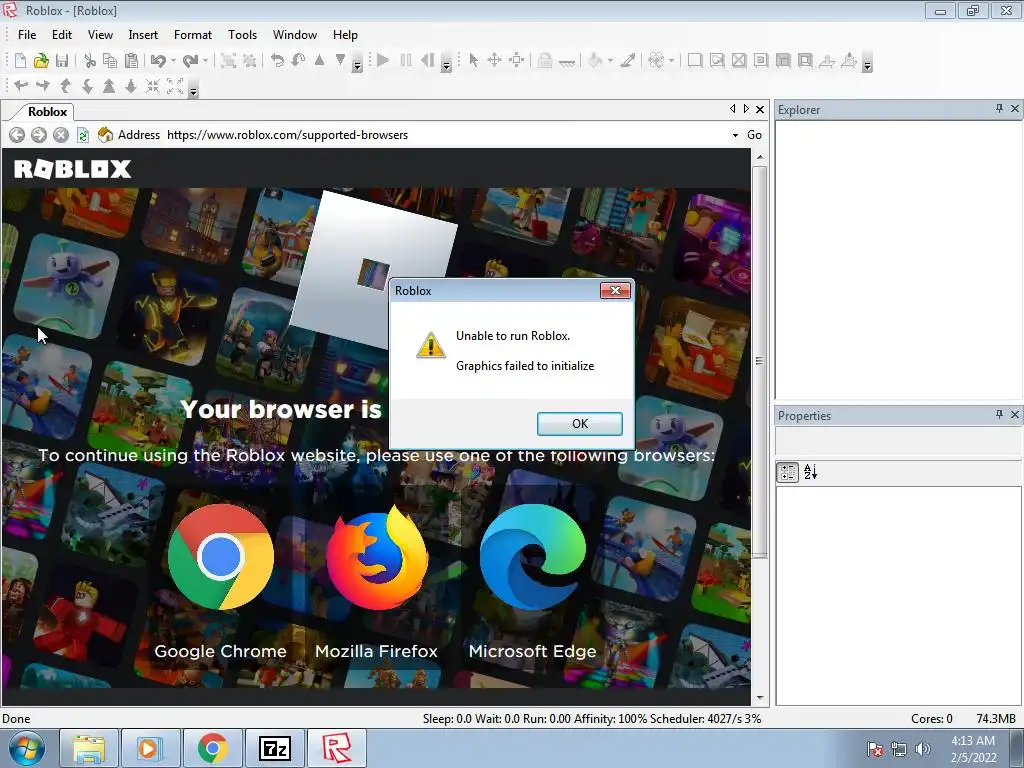Select the paint bucket Fill tool
1024x768 pixels.
pyautogui.click(x=595, y=61)
